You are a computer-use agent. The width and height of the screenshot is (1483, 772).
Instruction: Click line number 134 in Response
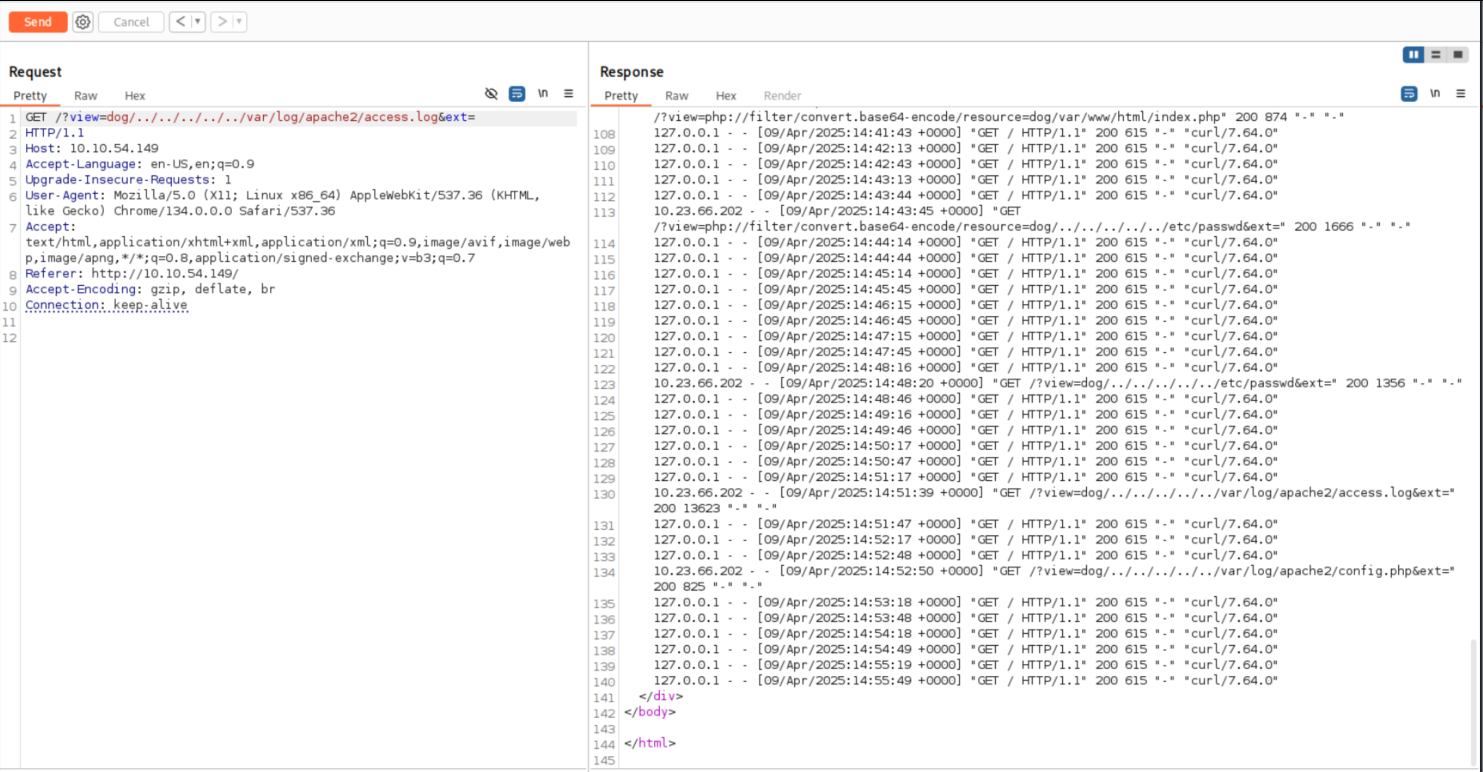pyautogui.click(x=605, y=571)
